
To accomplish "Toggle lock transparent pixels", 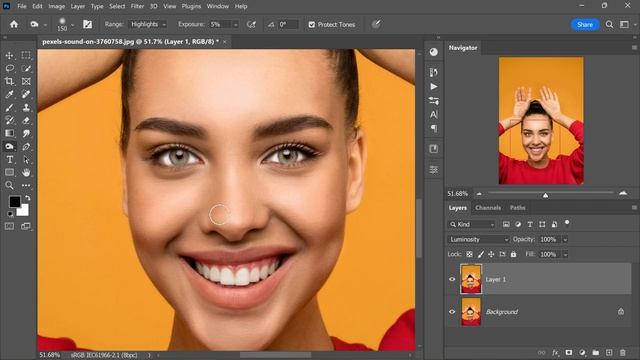I will pos(469,254).
